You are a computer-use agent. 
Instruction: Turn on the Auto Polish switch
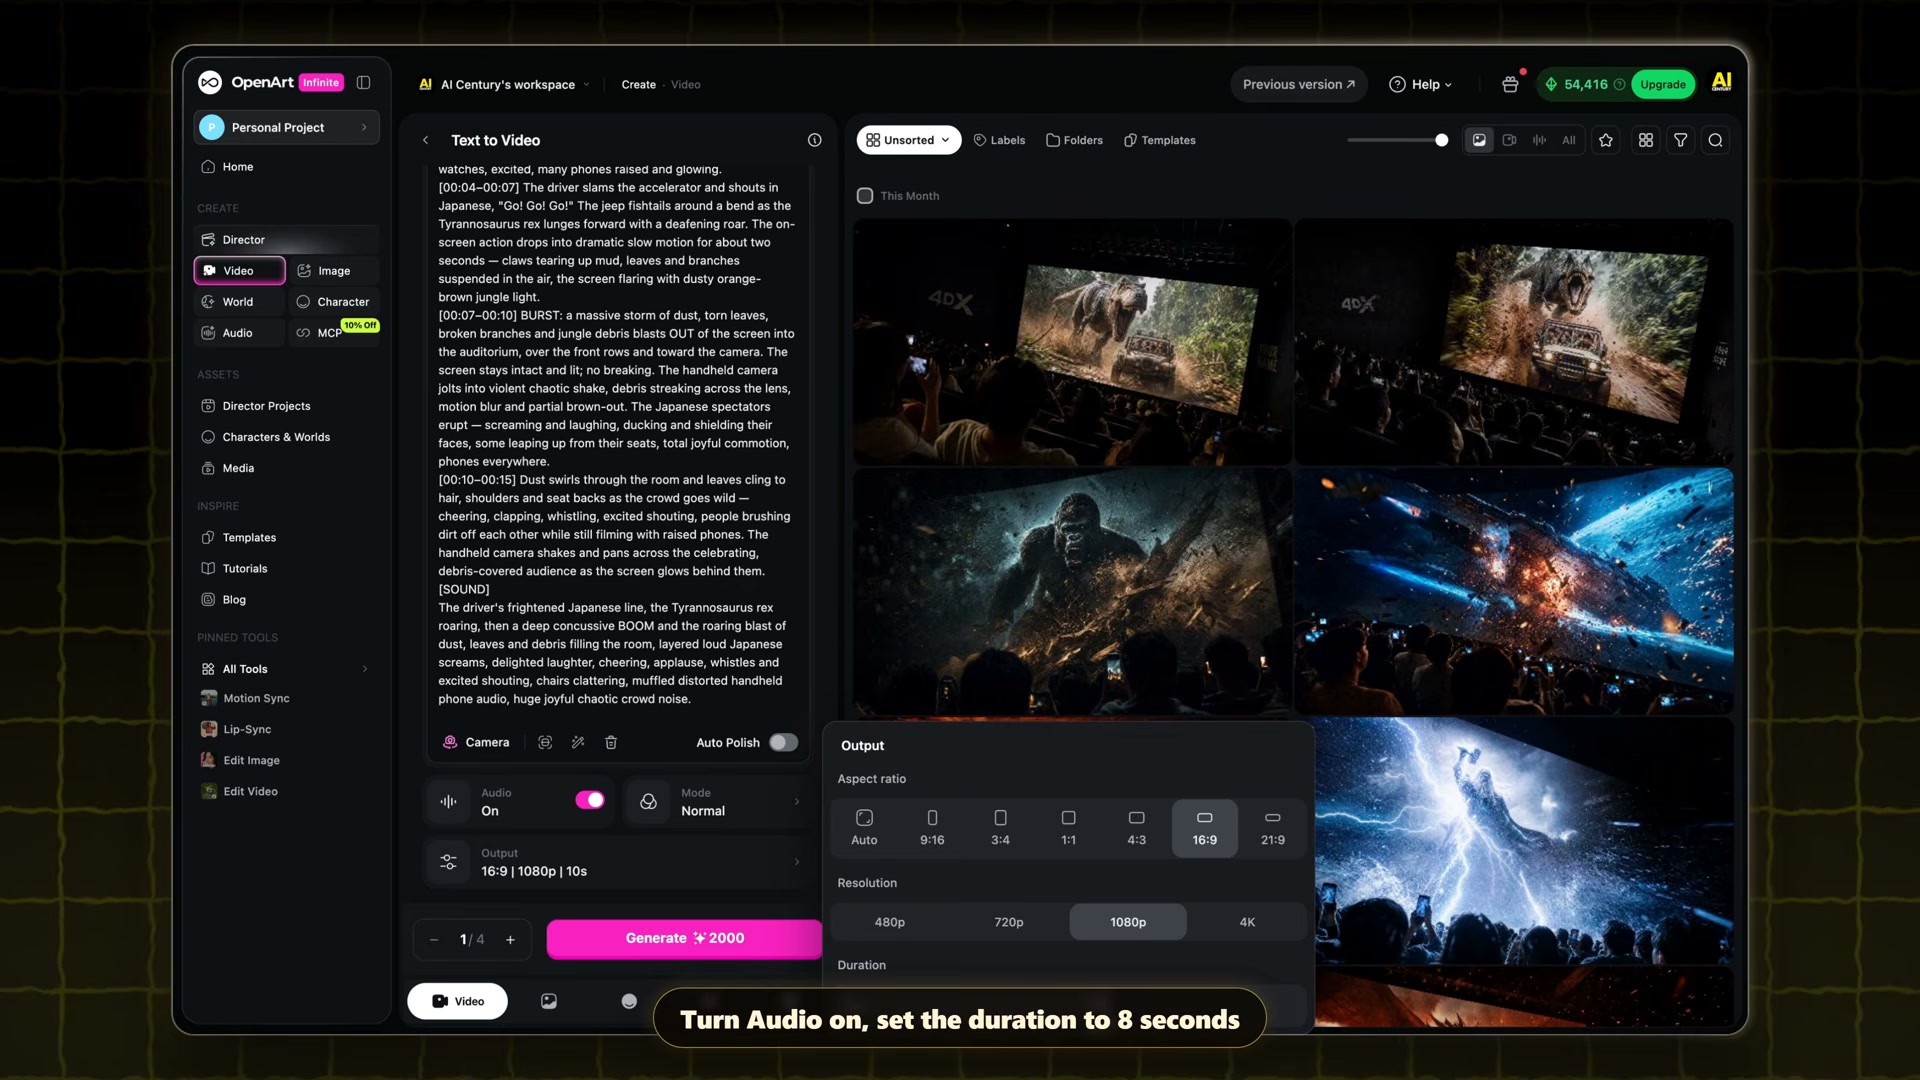[783, 742]
